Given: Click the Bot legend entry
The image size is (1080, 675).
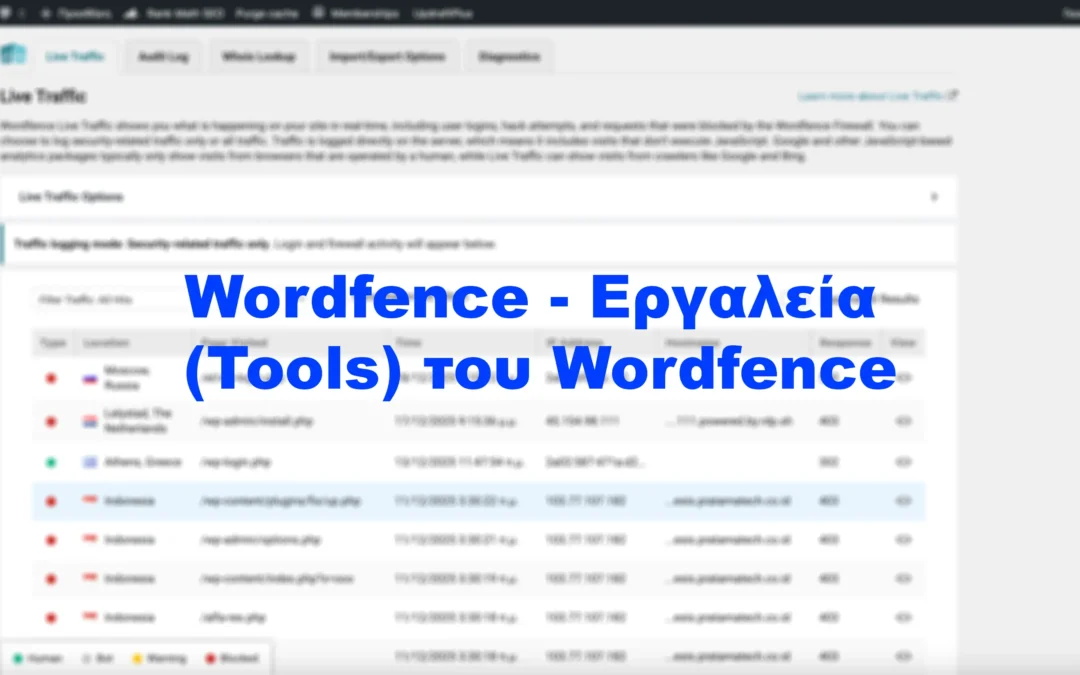Looking at the screenshot, I should (97, 658).
